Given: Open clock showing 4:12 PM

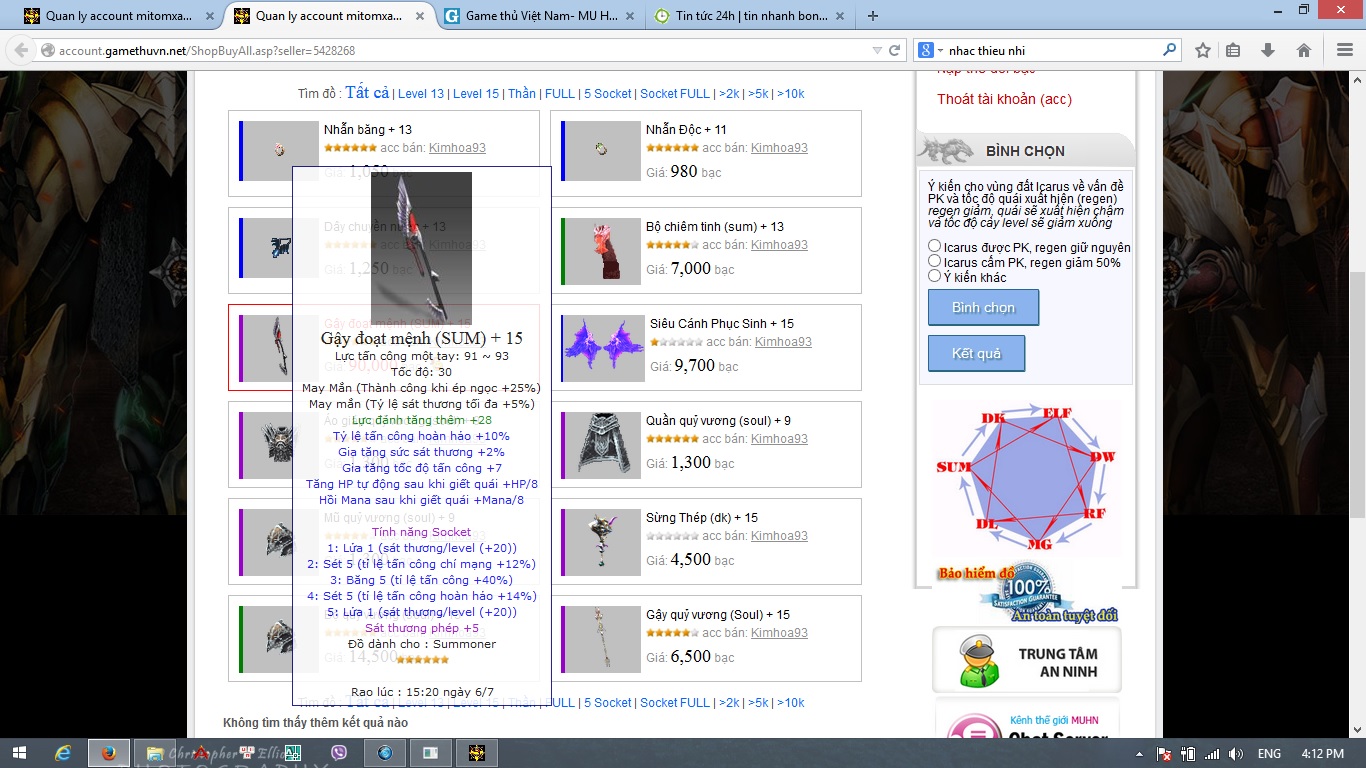Looking at the screenshot, I should [1322, 753].
